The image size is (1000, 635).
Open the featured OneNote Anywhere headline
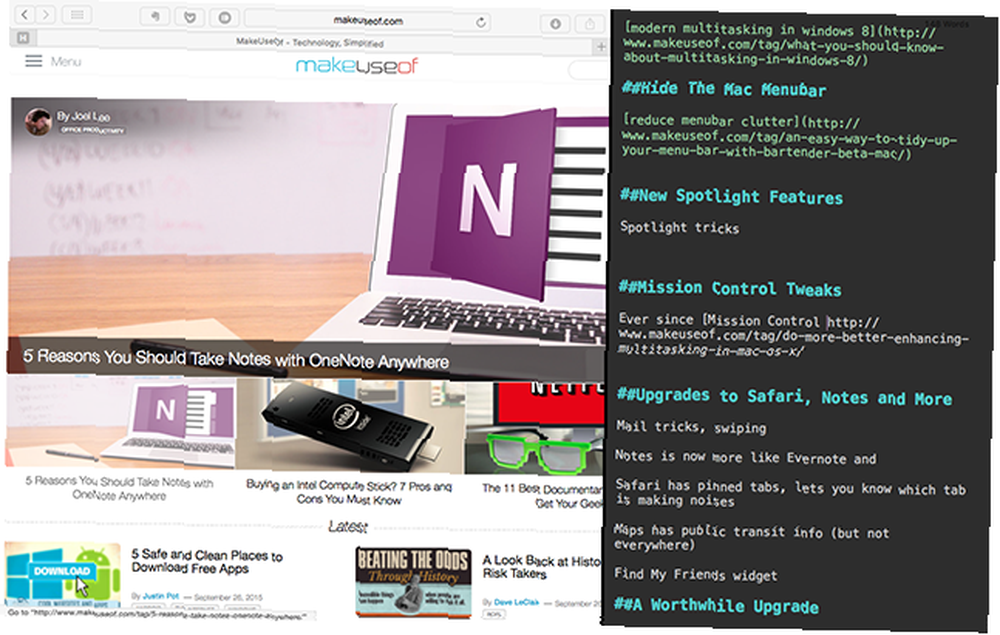point(236,359)
